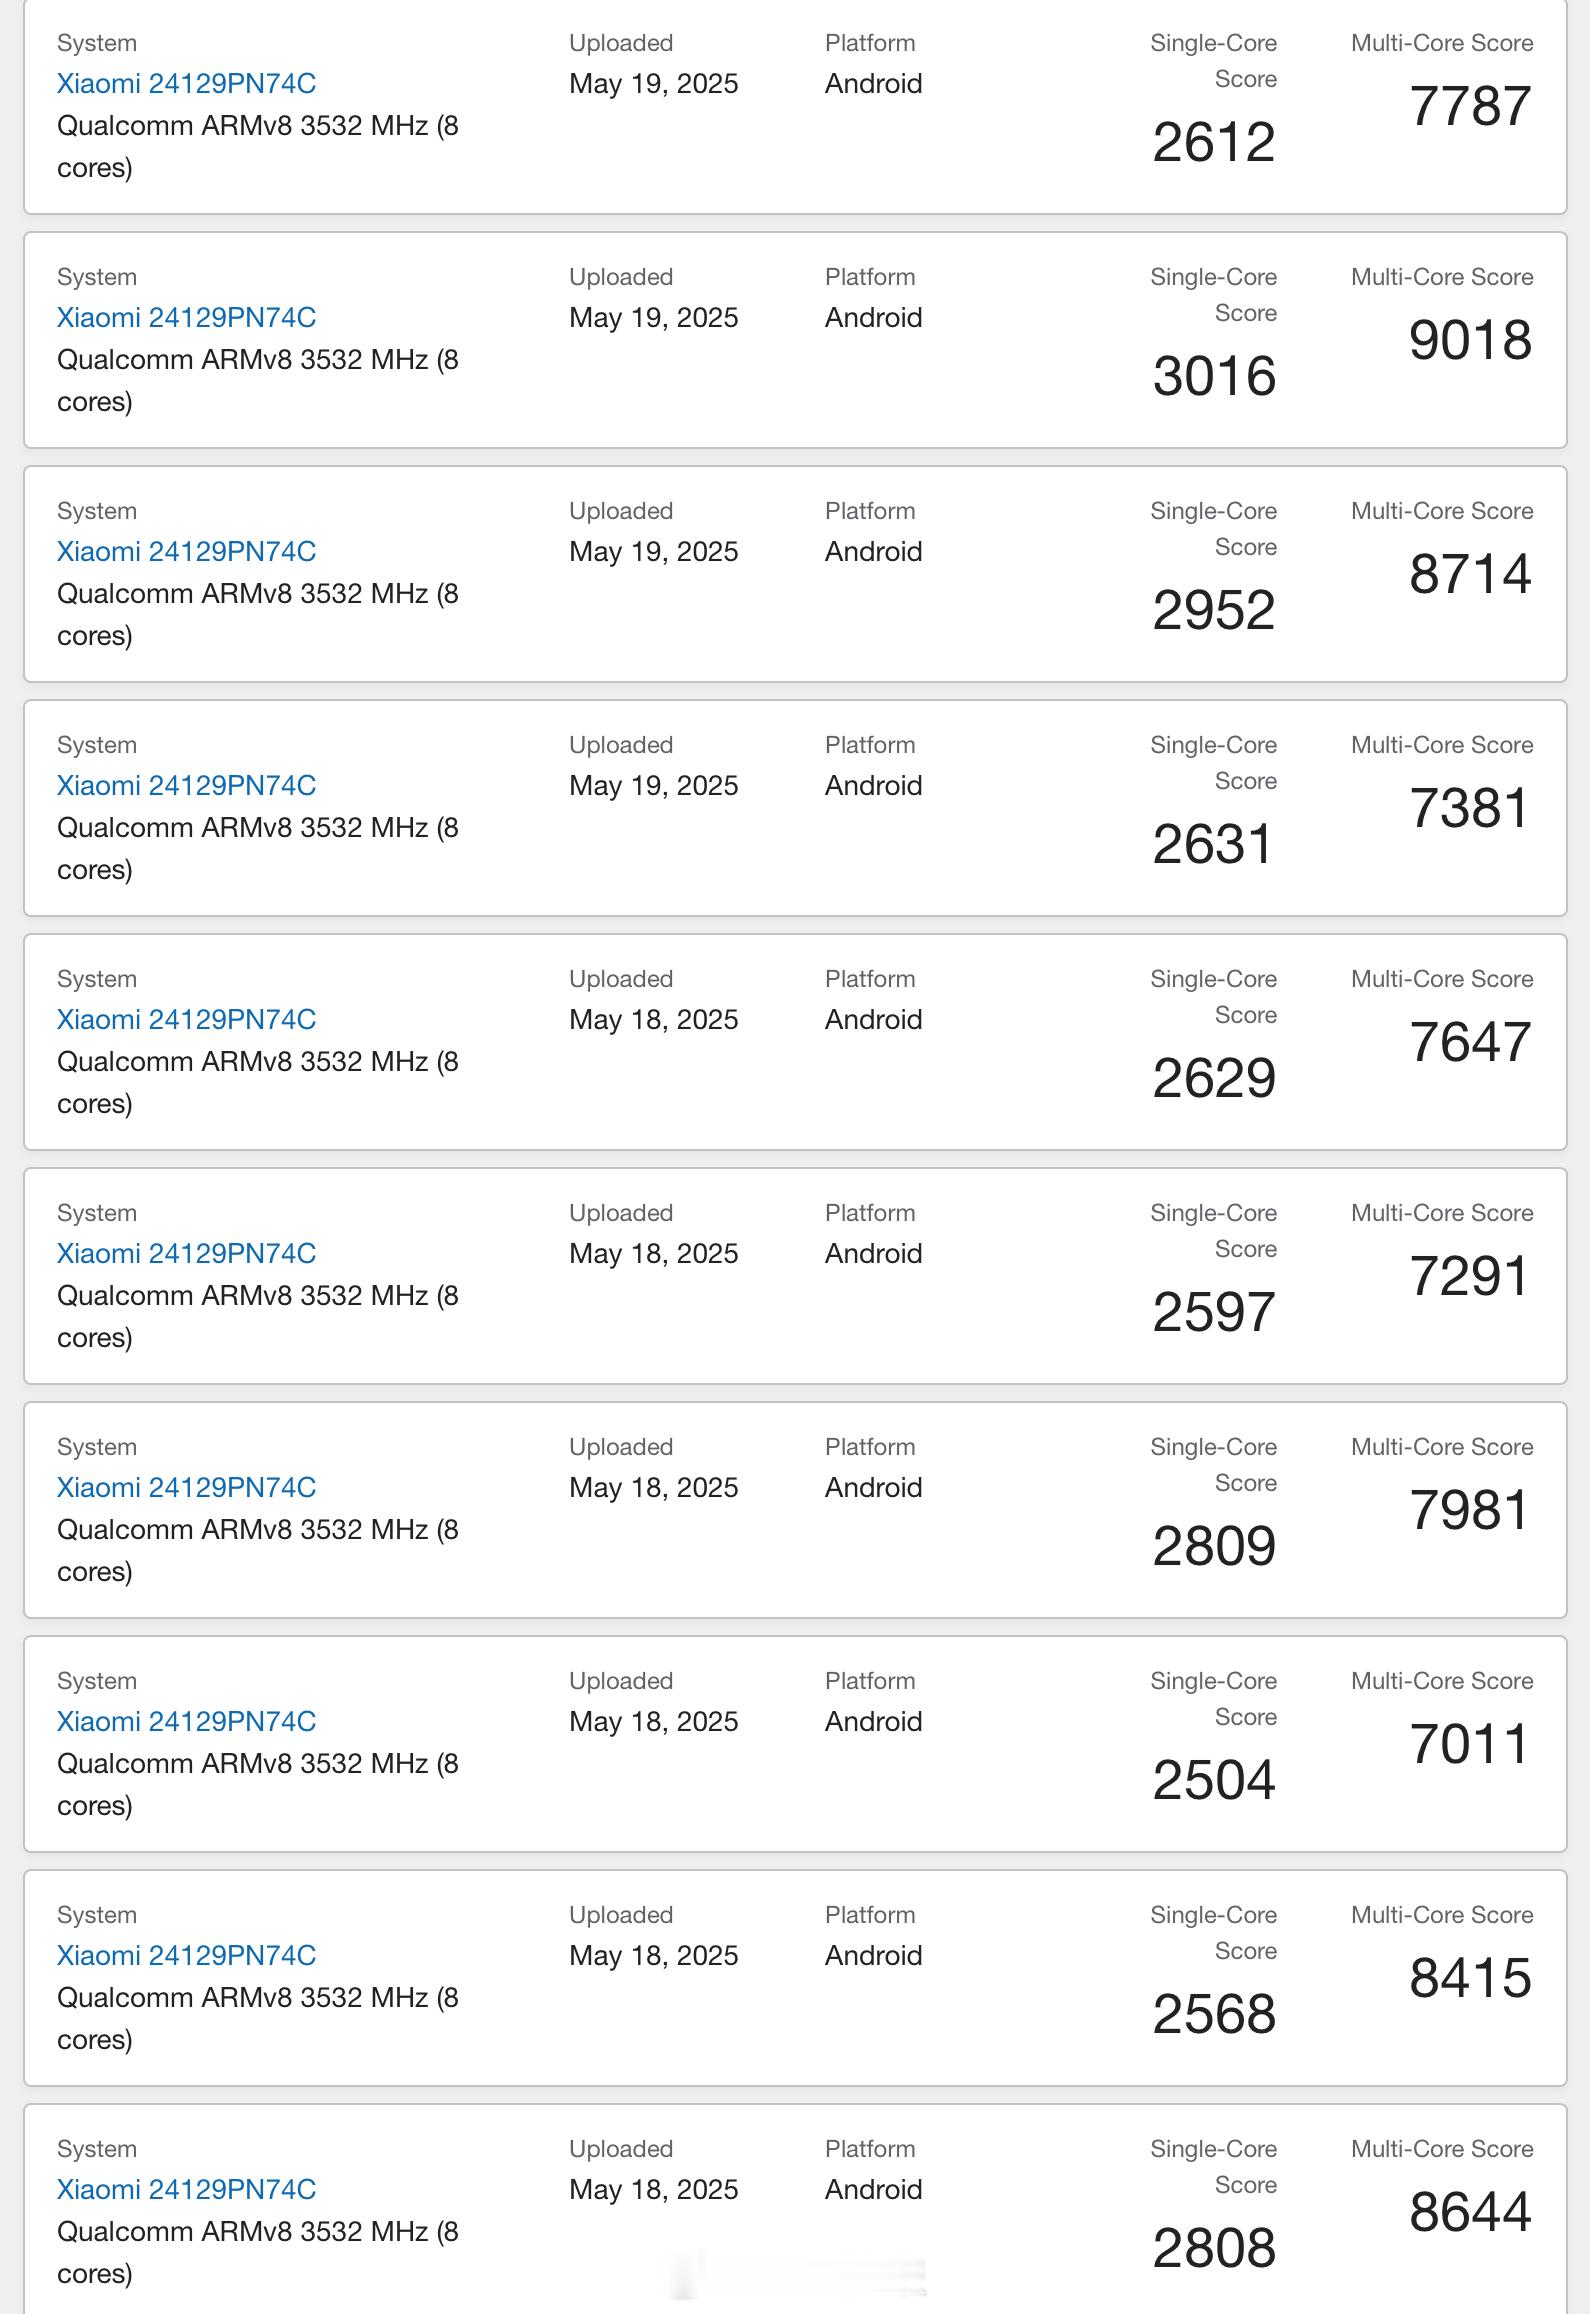
Task: Click the single-core score 2631
Action: coord(1214,845)
